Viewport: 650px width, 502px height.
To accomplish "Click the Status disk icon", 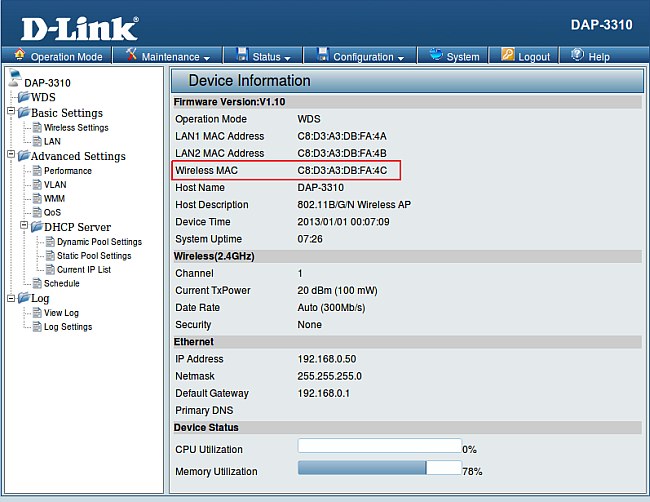I will click(x=242, y=56).
